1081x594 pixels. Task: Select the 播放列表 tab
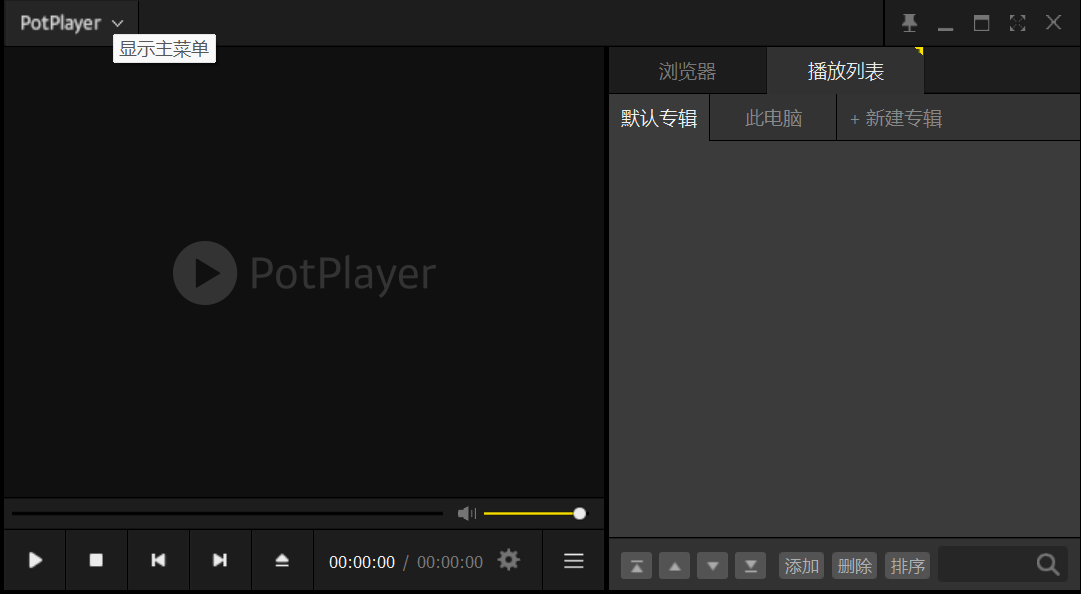click(x=845, y=71)
